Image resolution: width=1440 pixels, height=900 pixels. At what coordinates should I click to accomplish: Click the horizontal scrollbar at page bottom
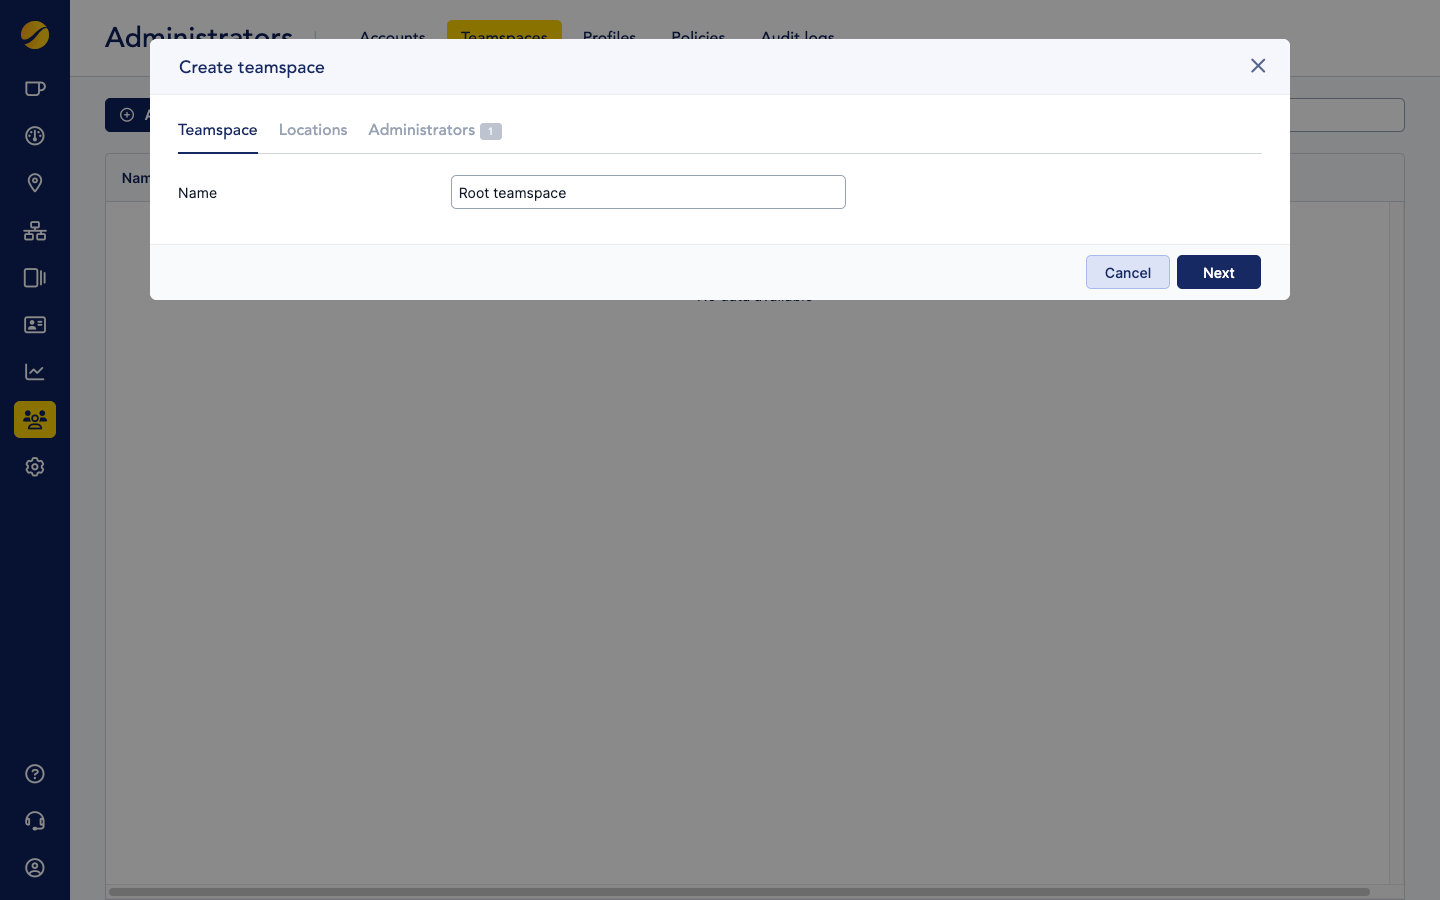740,891
